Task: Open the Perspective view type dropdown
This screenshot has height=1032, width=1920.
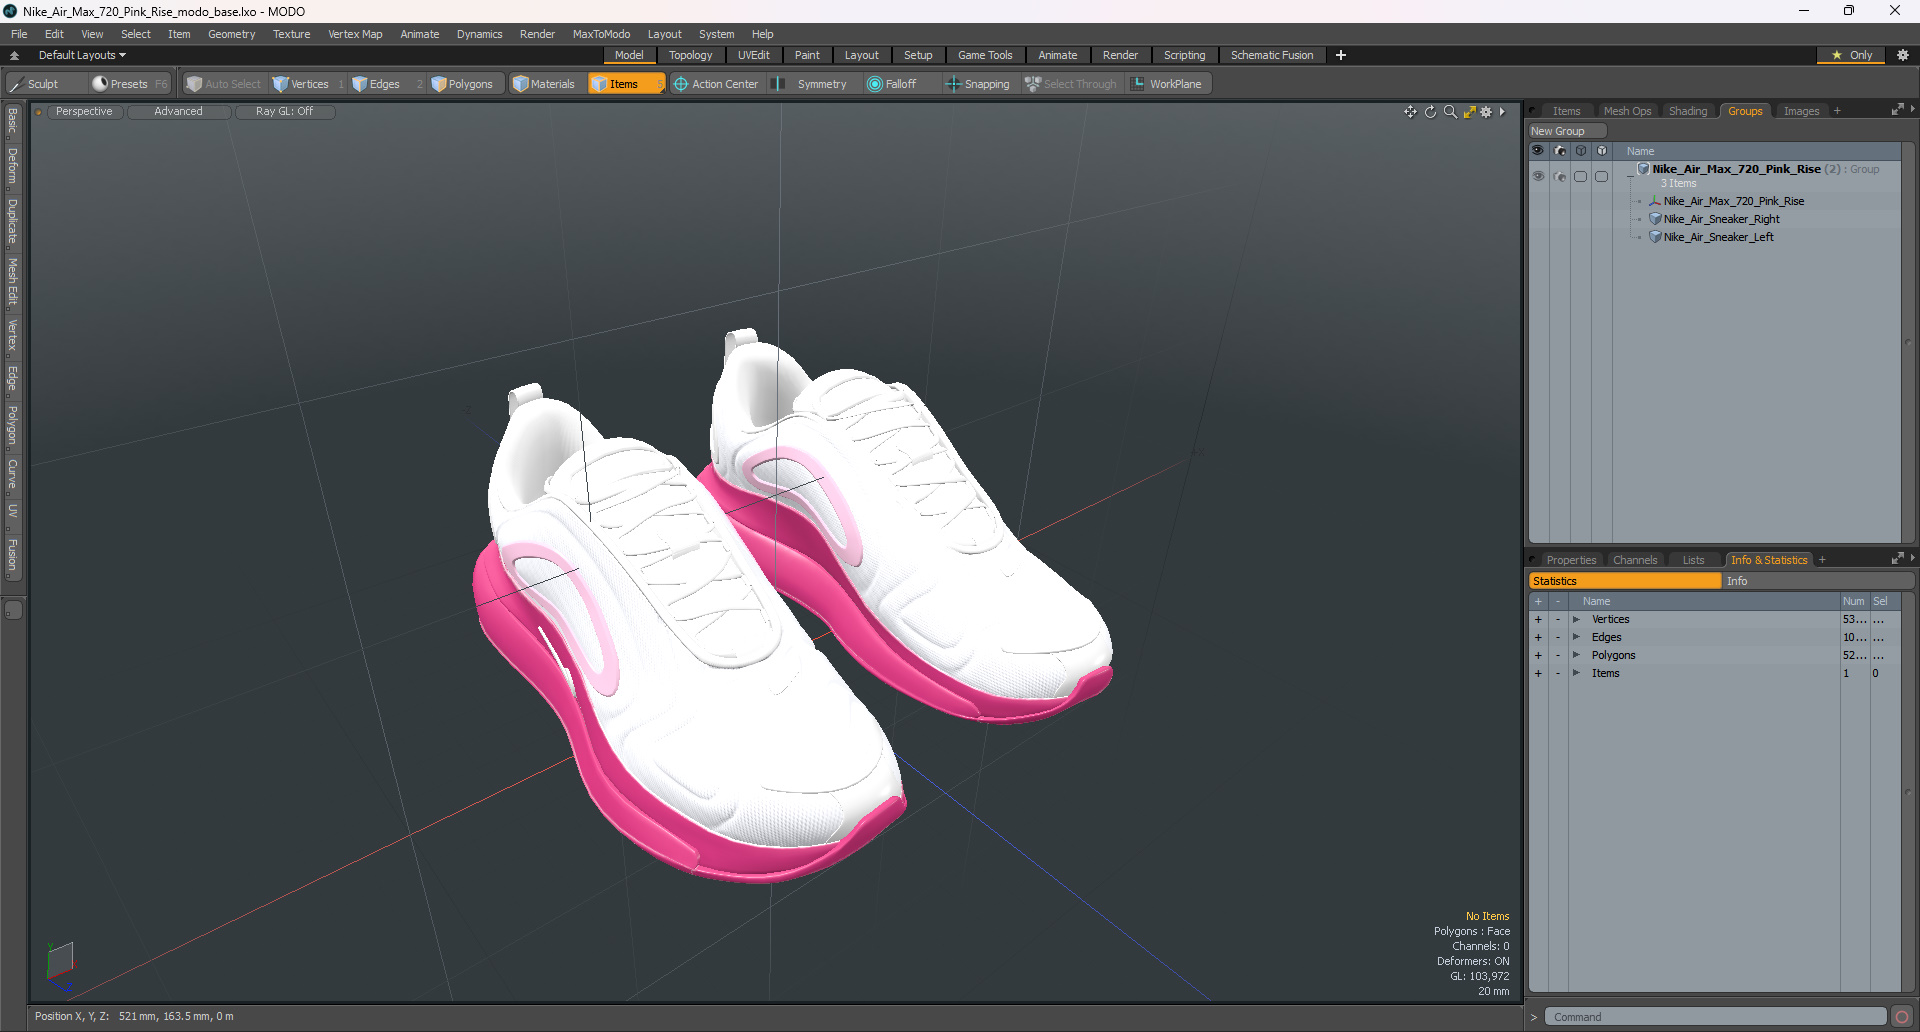Action: click(x=84, y=112)
